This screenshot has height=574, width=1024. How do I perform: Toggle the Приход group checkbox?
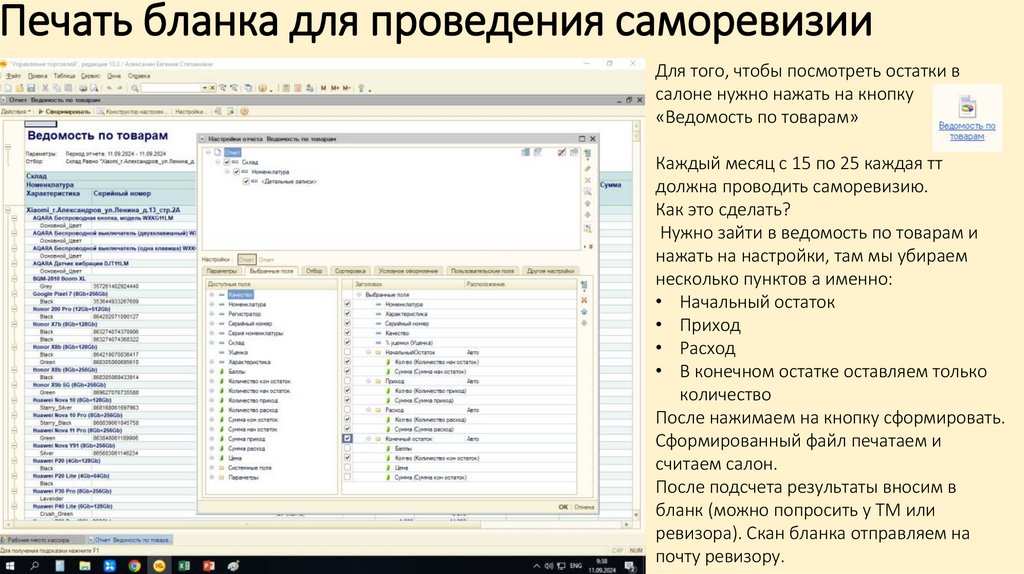[x=347, y=381]
